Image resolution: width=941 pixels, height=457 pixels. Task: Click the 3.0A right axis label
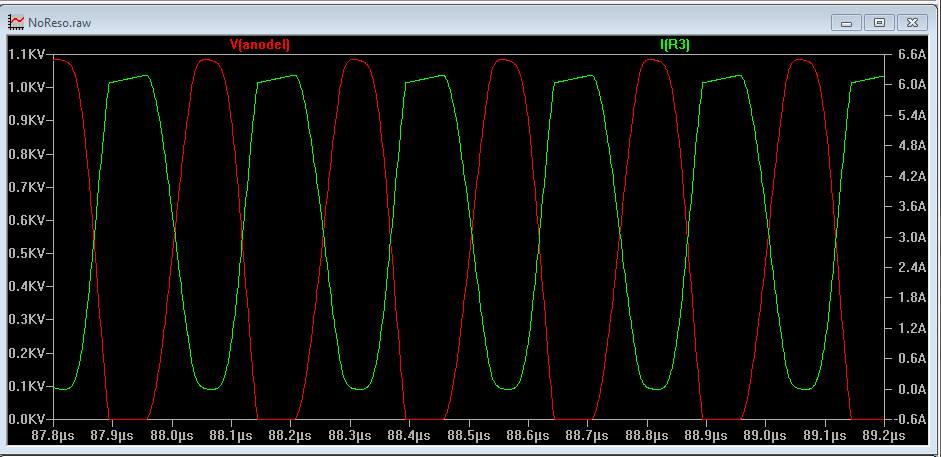911,237
